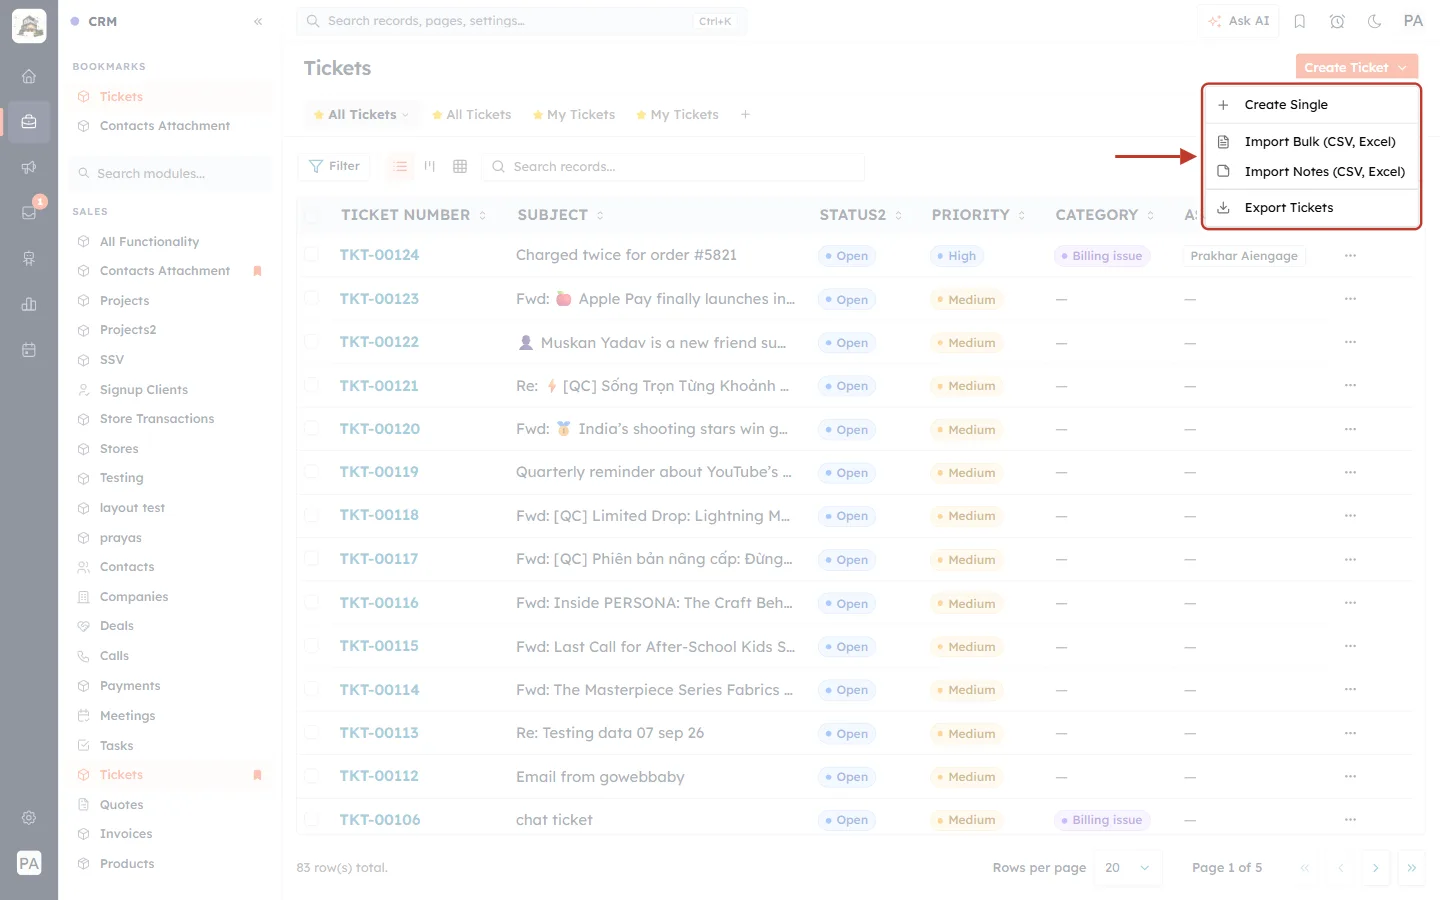Sort by the Category column arrows

point(1150,215)
